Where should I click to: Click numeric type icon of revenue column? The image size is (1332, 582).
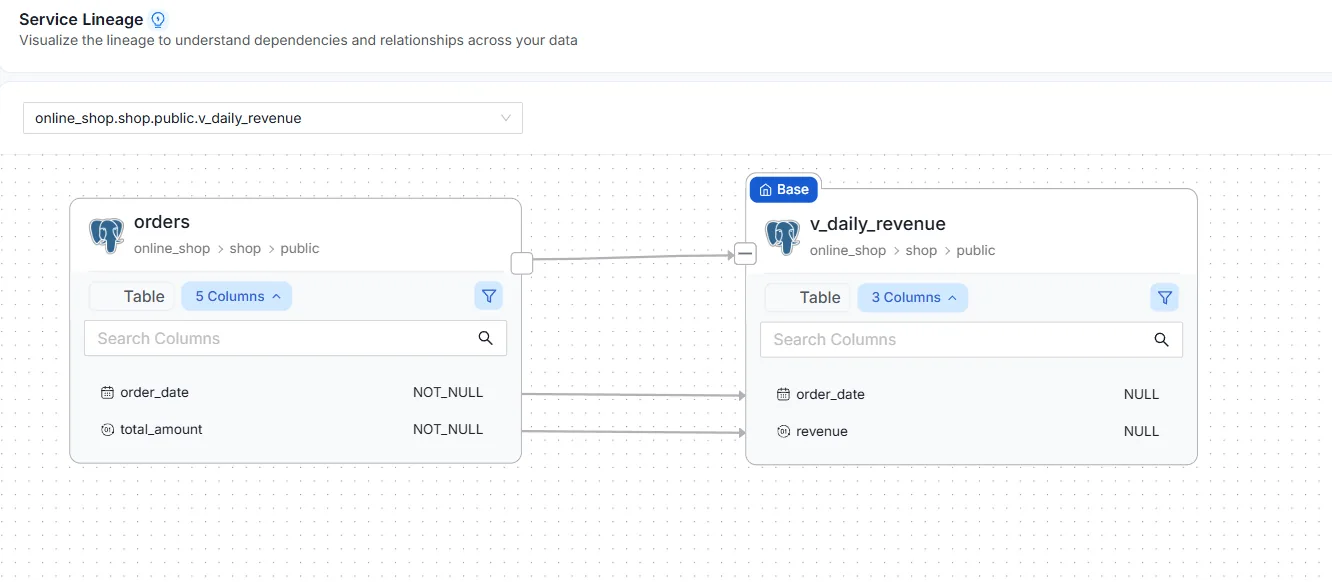click(784, 431)
